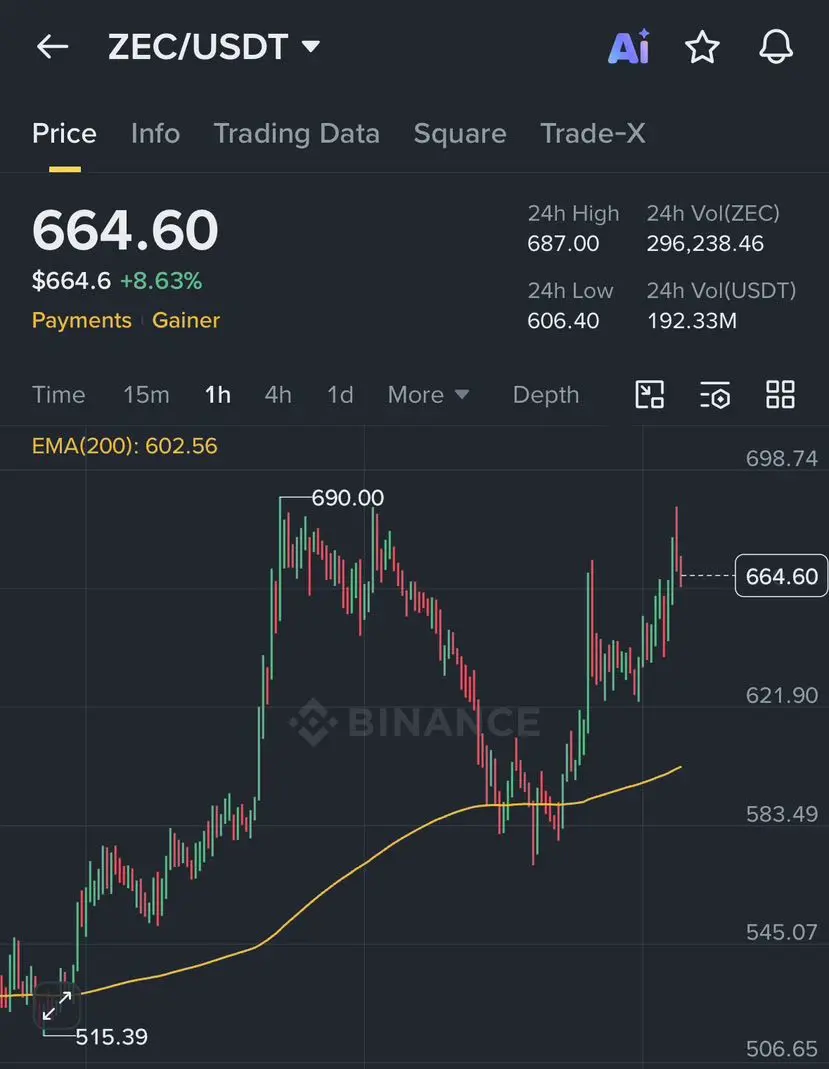829x1069 pixels.
Task: Select the 1d chart interval
Action: pyautogui.click(x=340, y=395)
